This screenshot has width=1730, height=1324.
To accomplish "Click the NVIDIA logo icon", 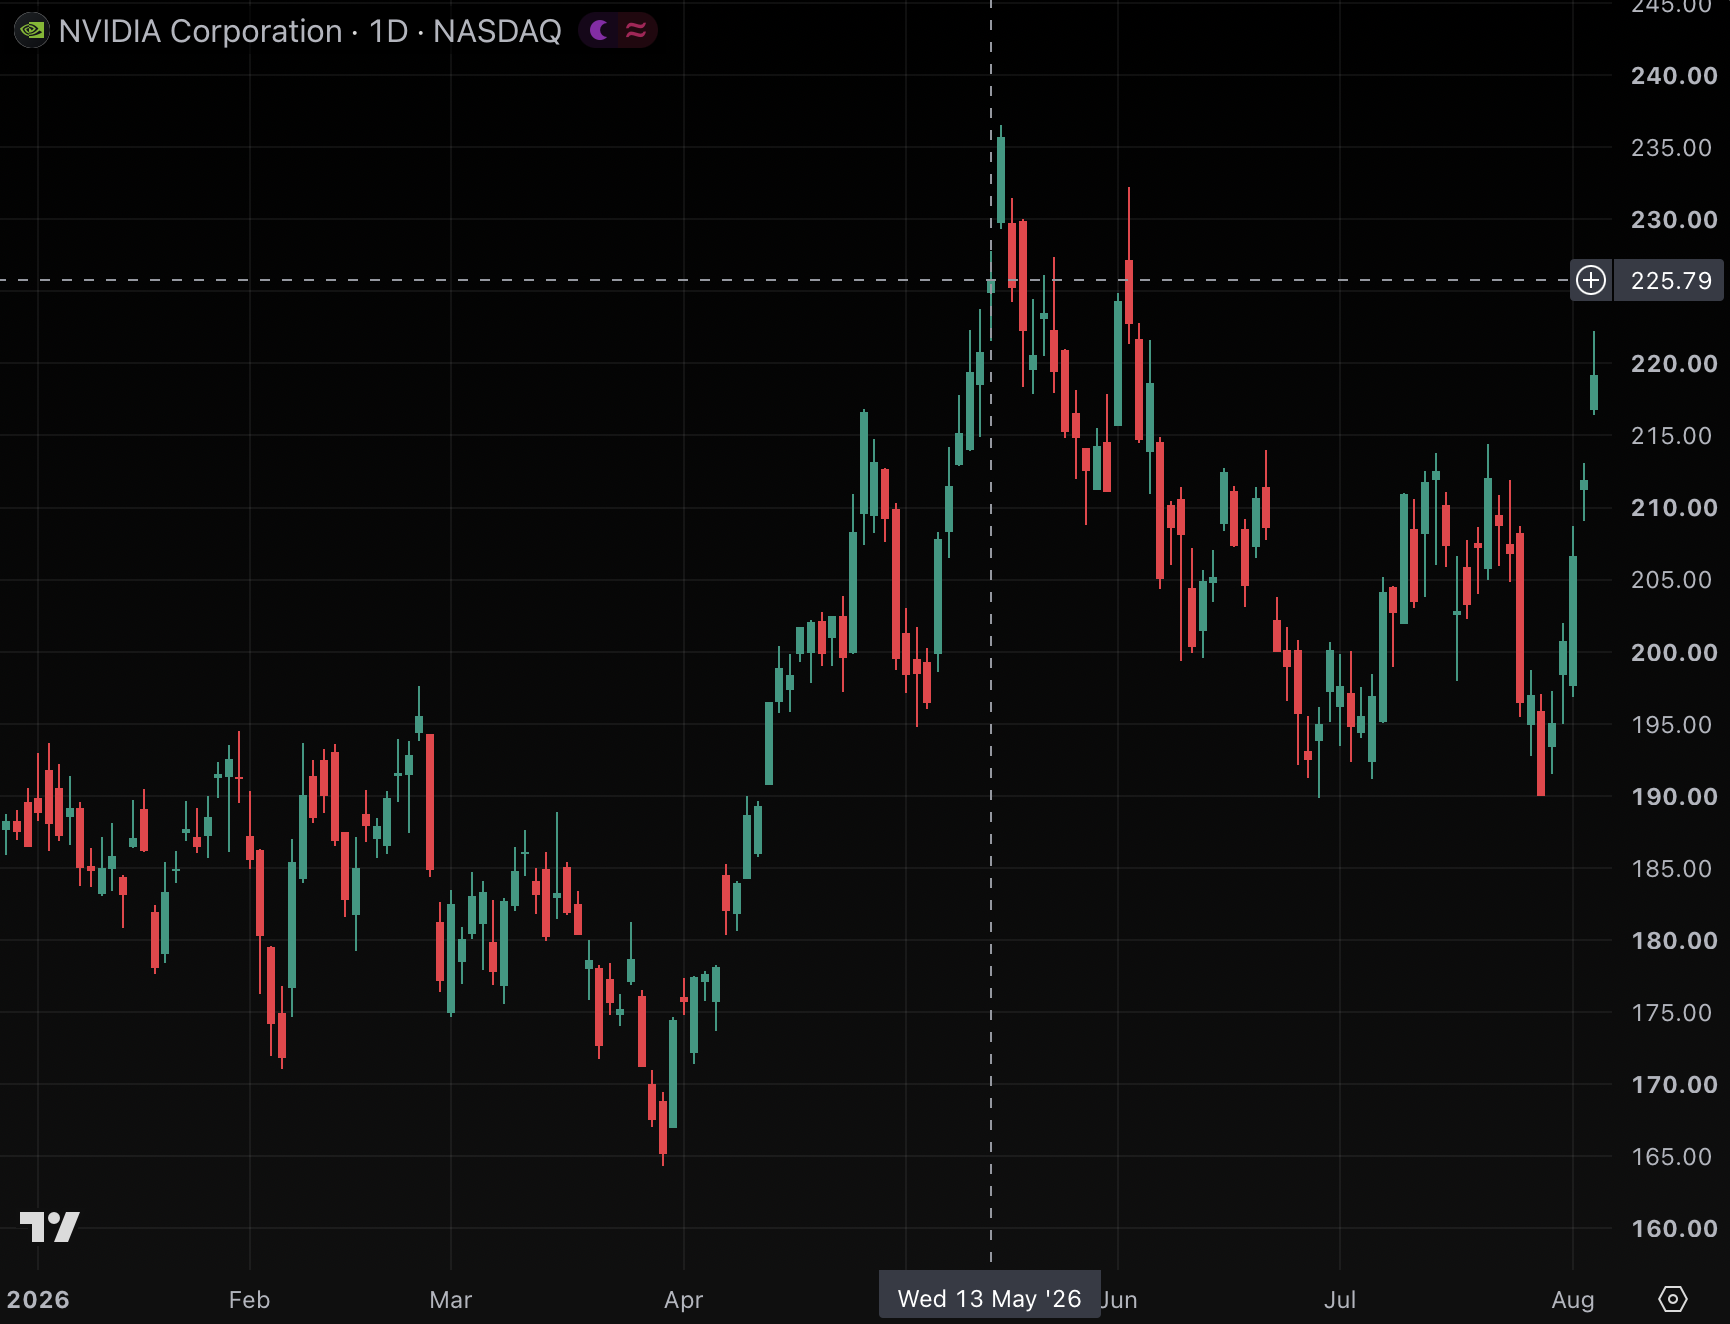I will [32, 30].
